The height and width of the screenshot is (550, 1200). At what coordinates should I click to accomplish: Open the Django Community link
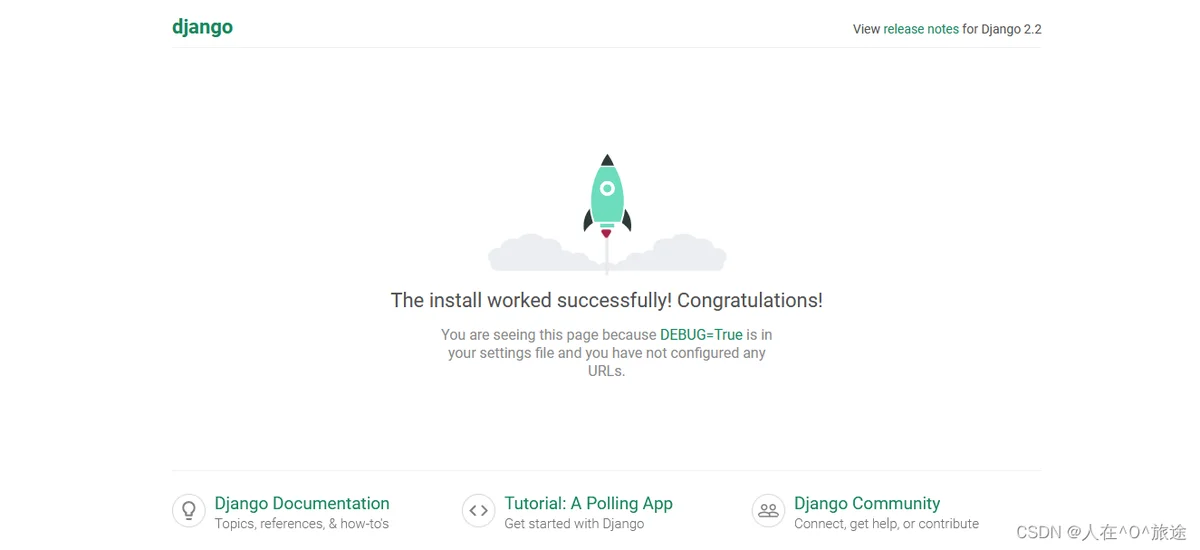867,503
